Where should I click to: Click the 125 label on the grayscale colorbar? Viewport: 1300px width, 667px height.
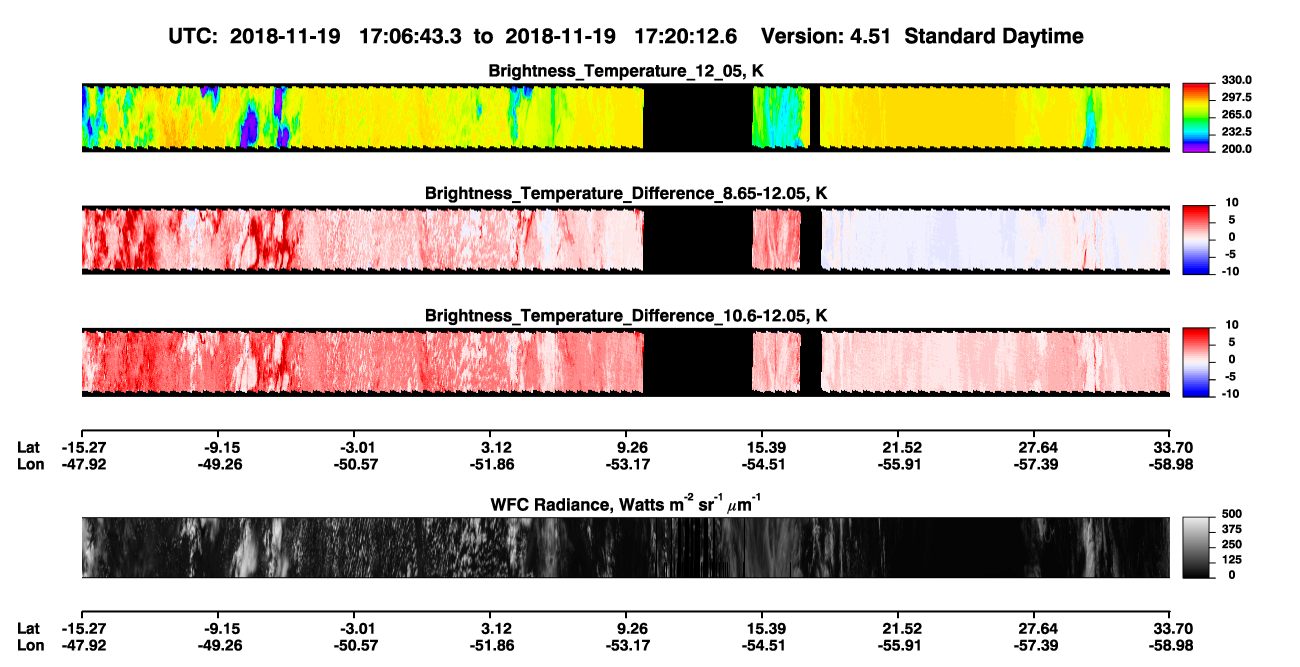tap(1231, 560)
